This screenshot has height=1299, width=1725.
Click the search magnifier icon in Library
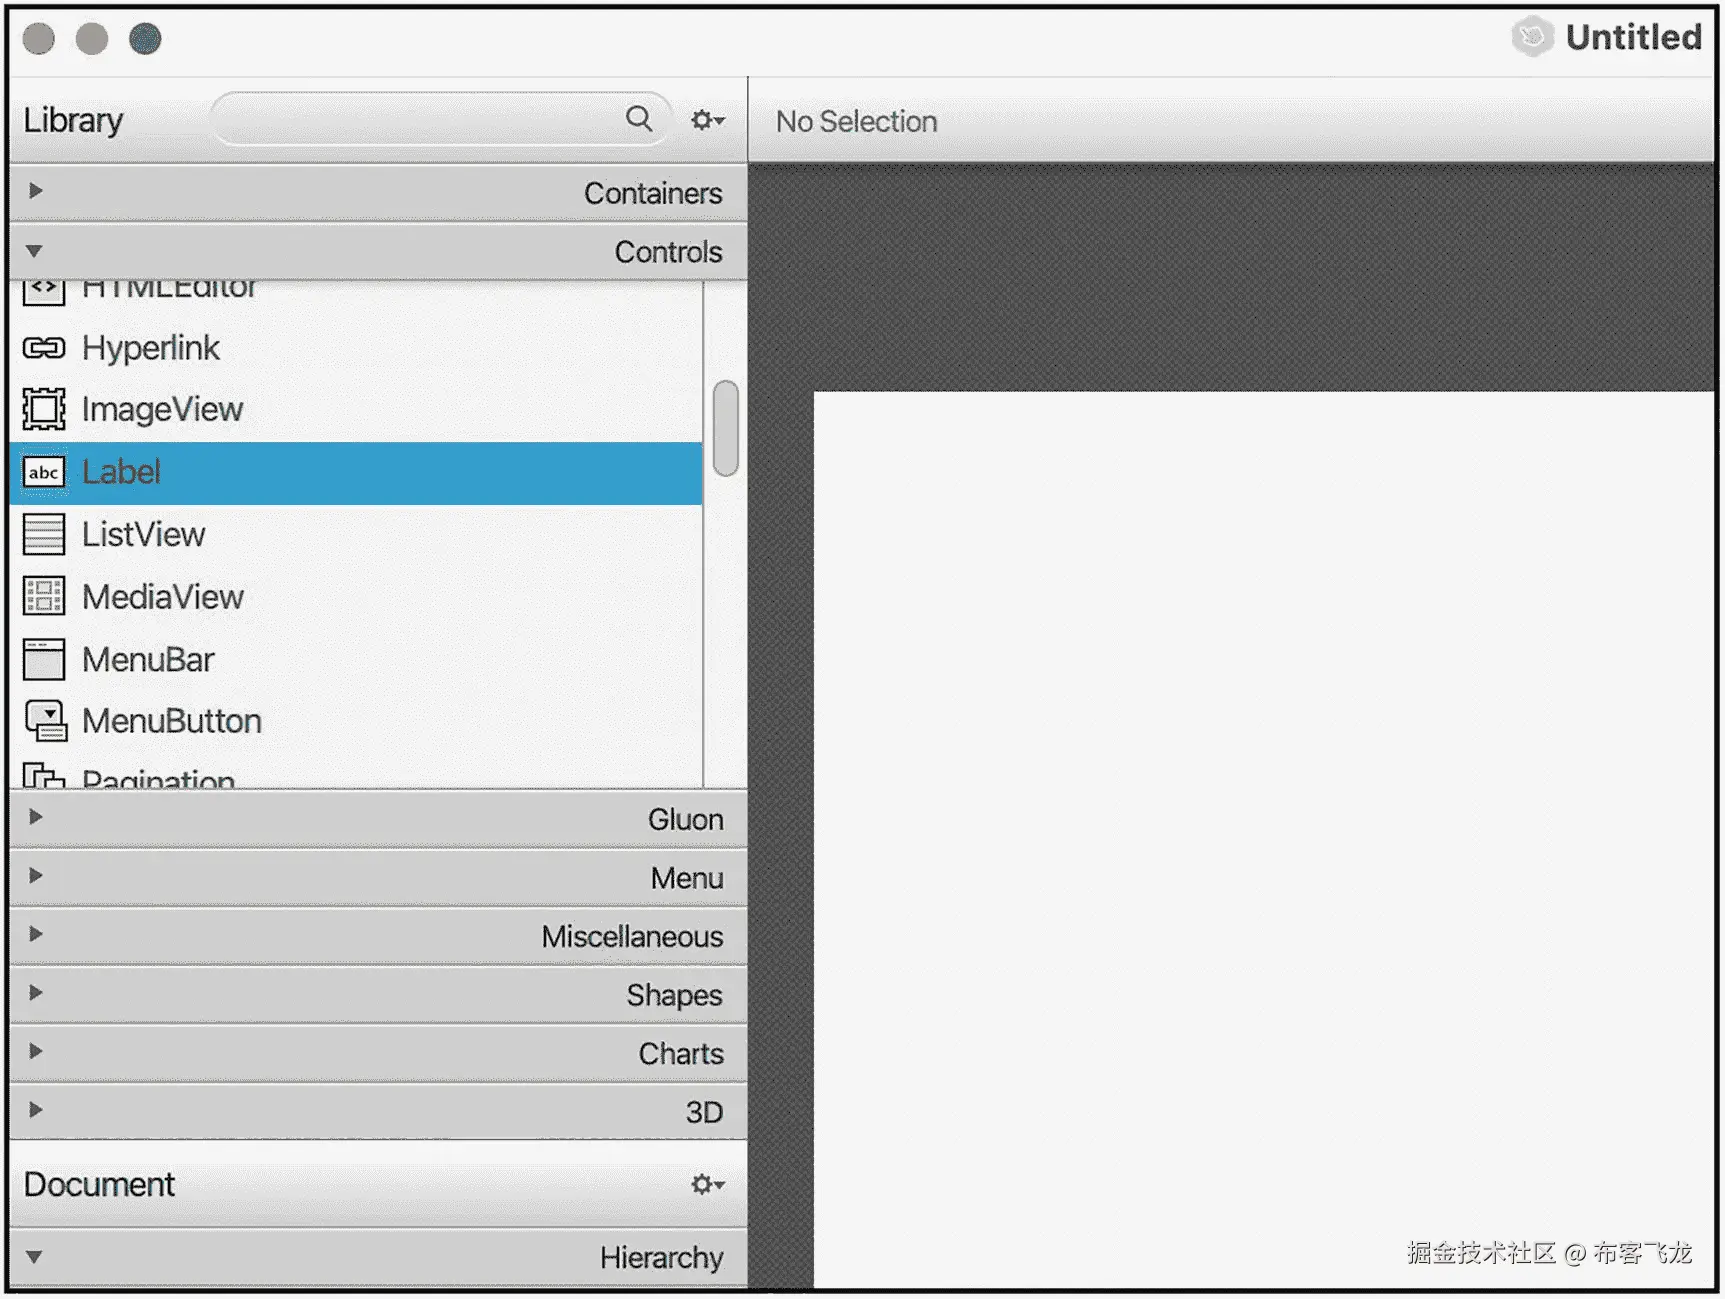point(639,118)
